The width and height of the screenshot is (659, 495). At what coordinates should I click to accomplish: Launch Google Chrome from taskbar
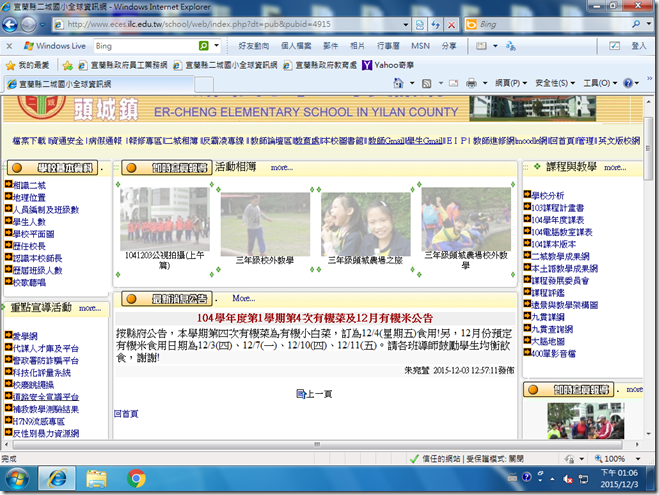click(136, 479)
